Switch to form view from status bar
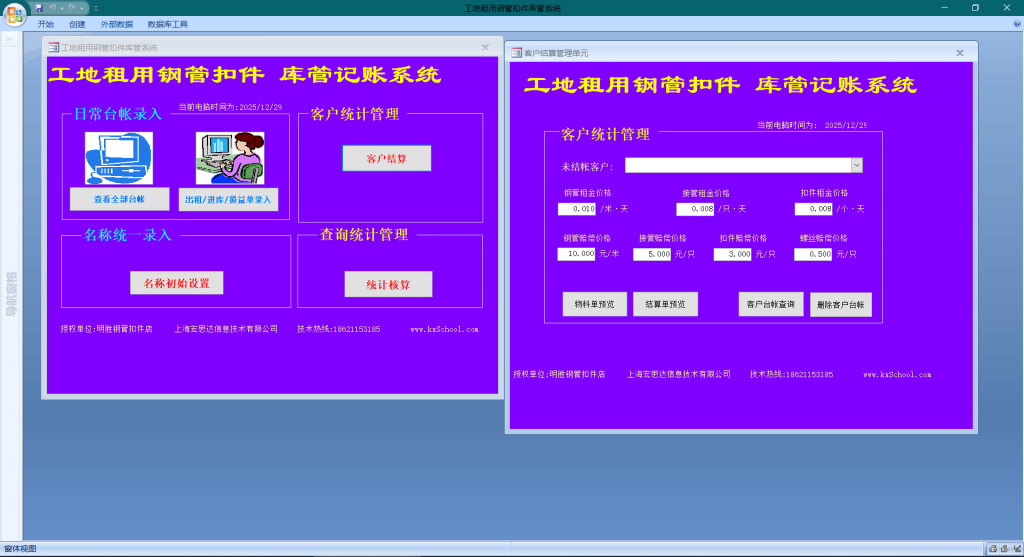The height and width of the screenshot is (557, 1024). point(992,549)
